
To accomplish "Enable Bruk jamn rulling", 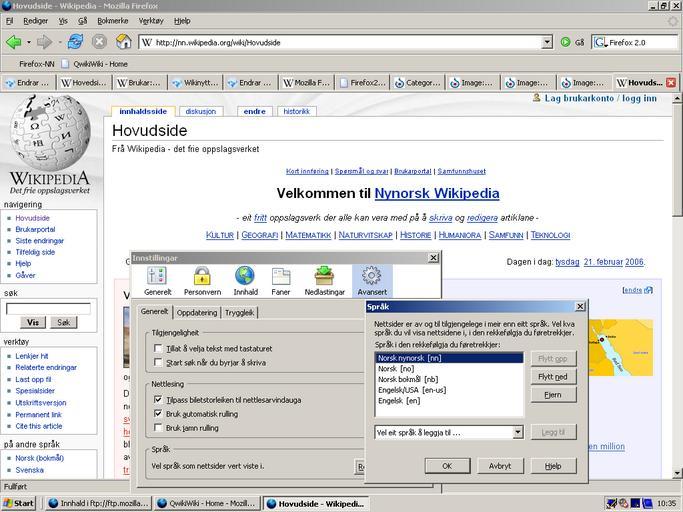I will [x=158, y=427].
